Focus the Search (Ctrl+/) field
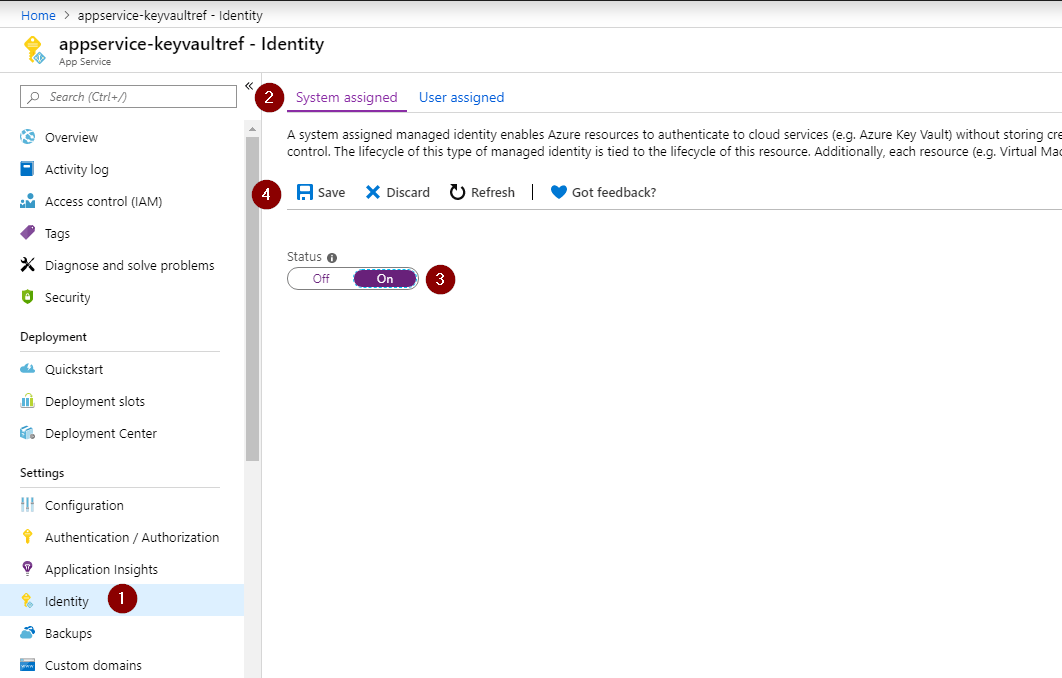 coord(128,97)
